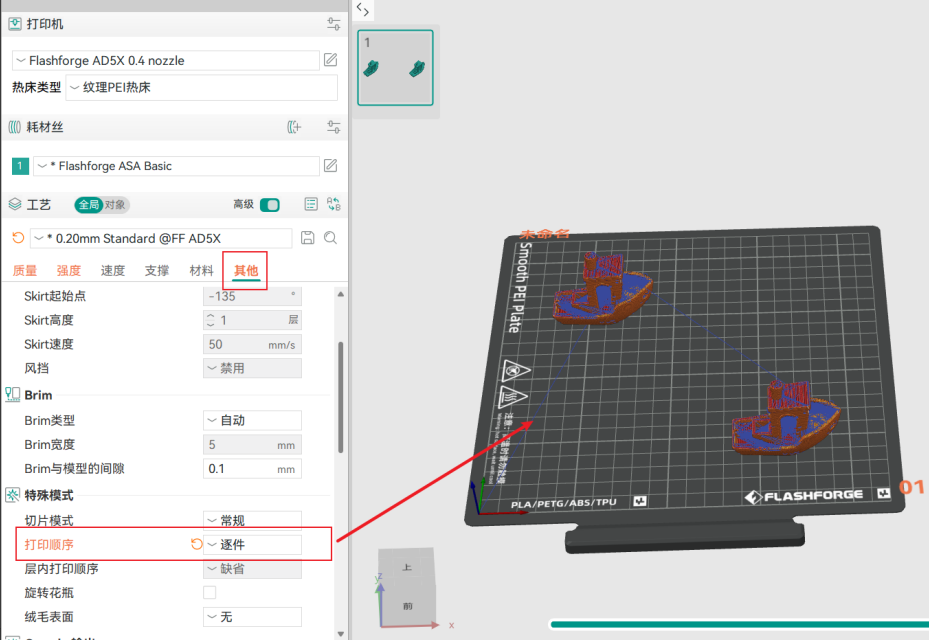This screenshot has width=929, height=640.
Task: Open printer settings sliders icon
Action: pyautogui.click(x=333, y=24)
